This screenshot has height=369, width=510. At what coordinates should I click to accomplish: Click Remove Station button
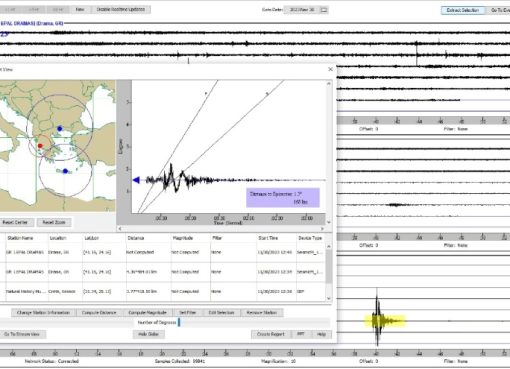tap(262, 313)
